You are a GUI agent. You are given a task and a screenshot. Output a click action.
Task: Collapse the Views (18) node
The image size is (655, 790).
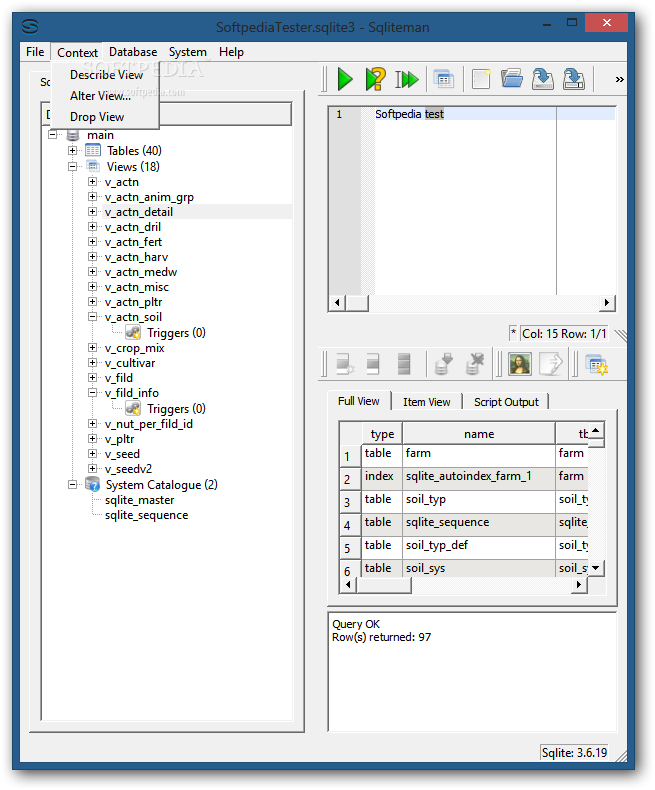click(x=73, y=166)
